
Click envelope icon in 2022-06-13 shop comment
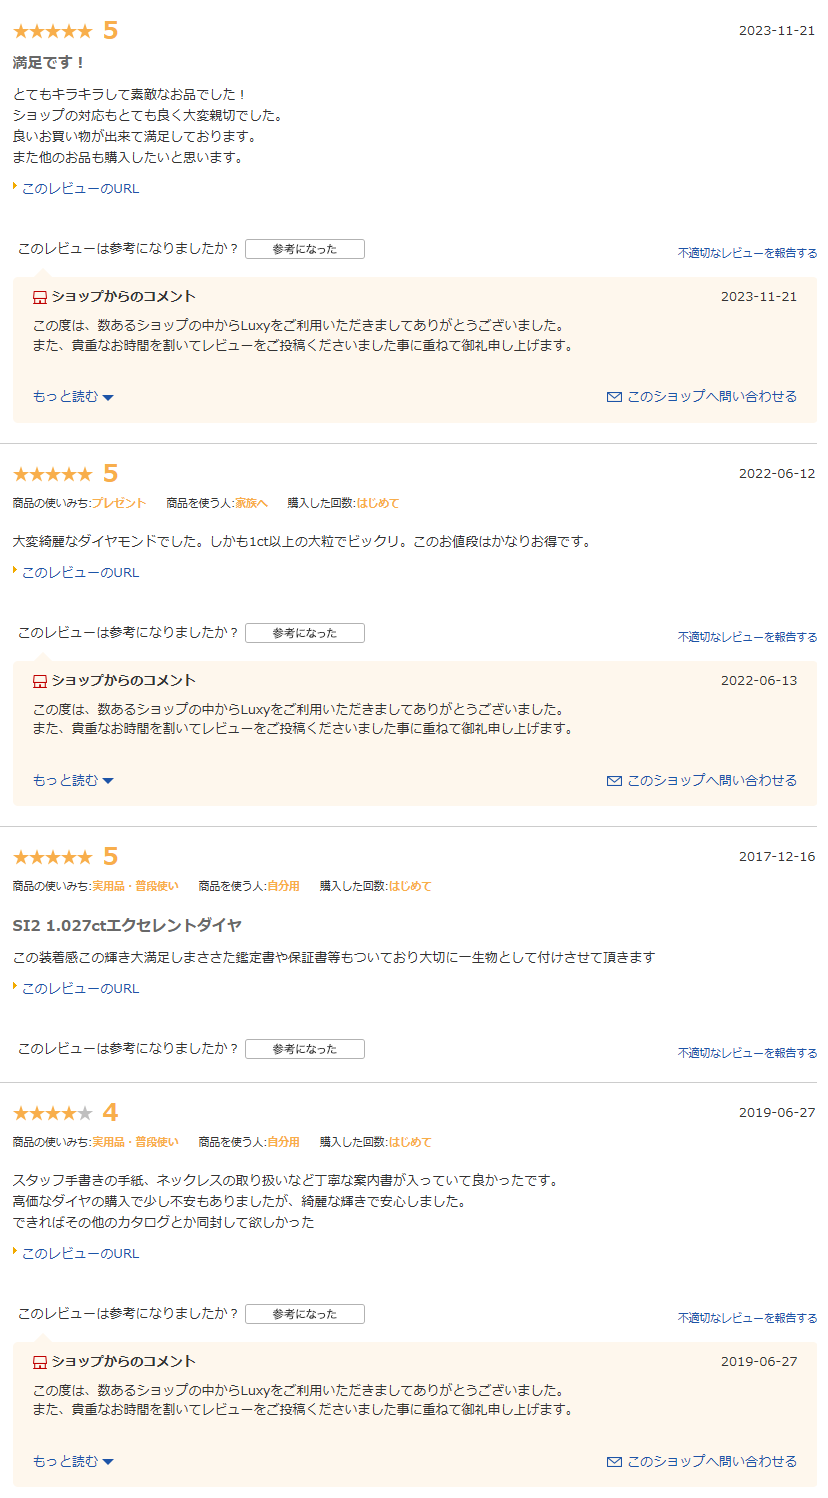[x=614, y=781]
